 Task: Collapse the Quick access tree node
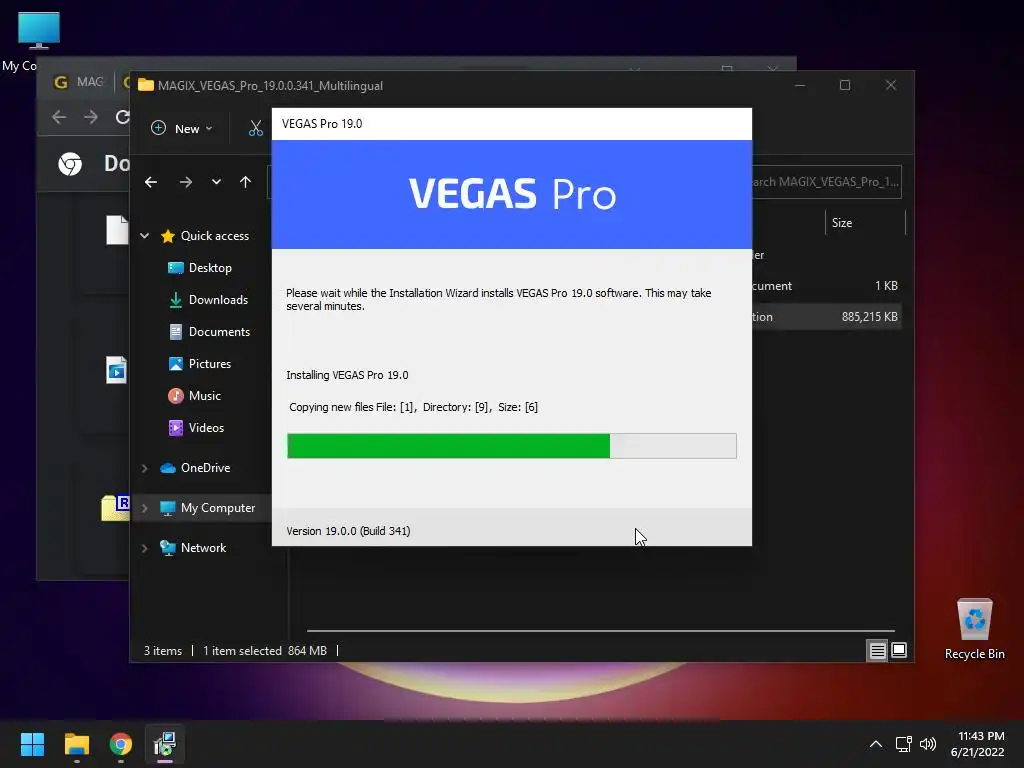pyautogui.click(x=144, y=236)
